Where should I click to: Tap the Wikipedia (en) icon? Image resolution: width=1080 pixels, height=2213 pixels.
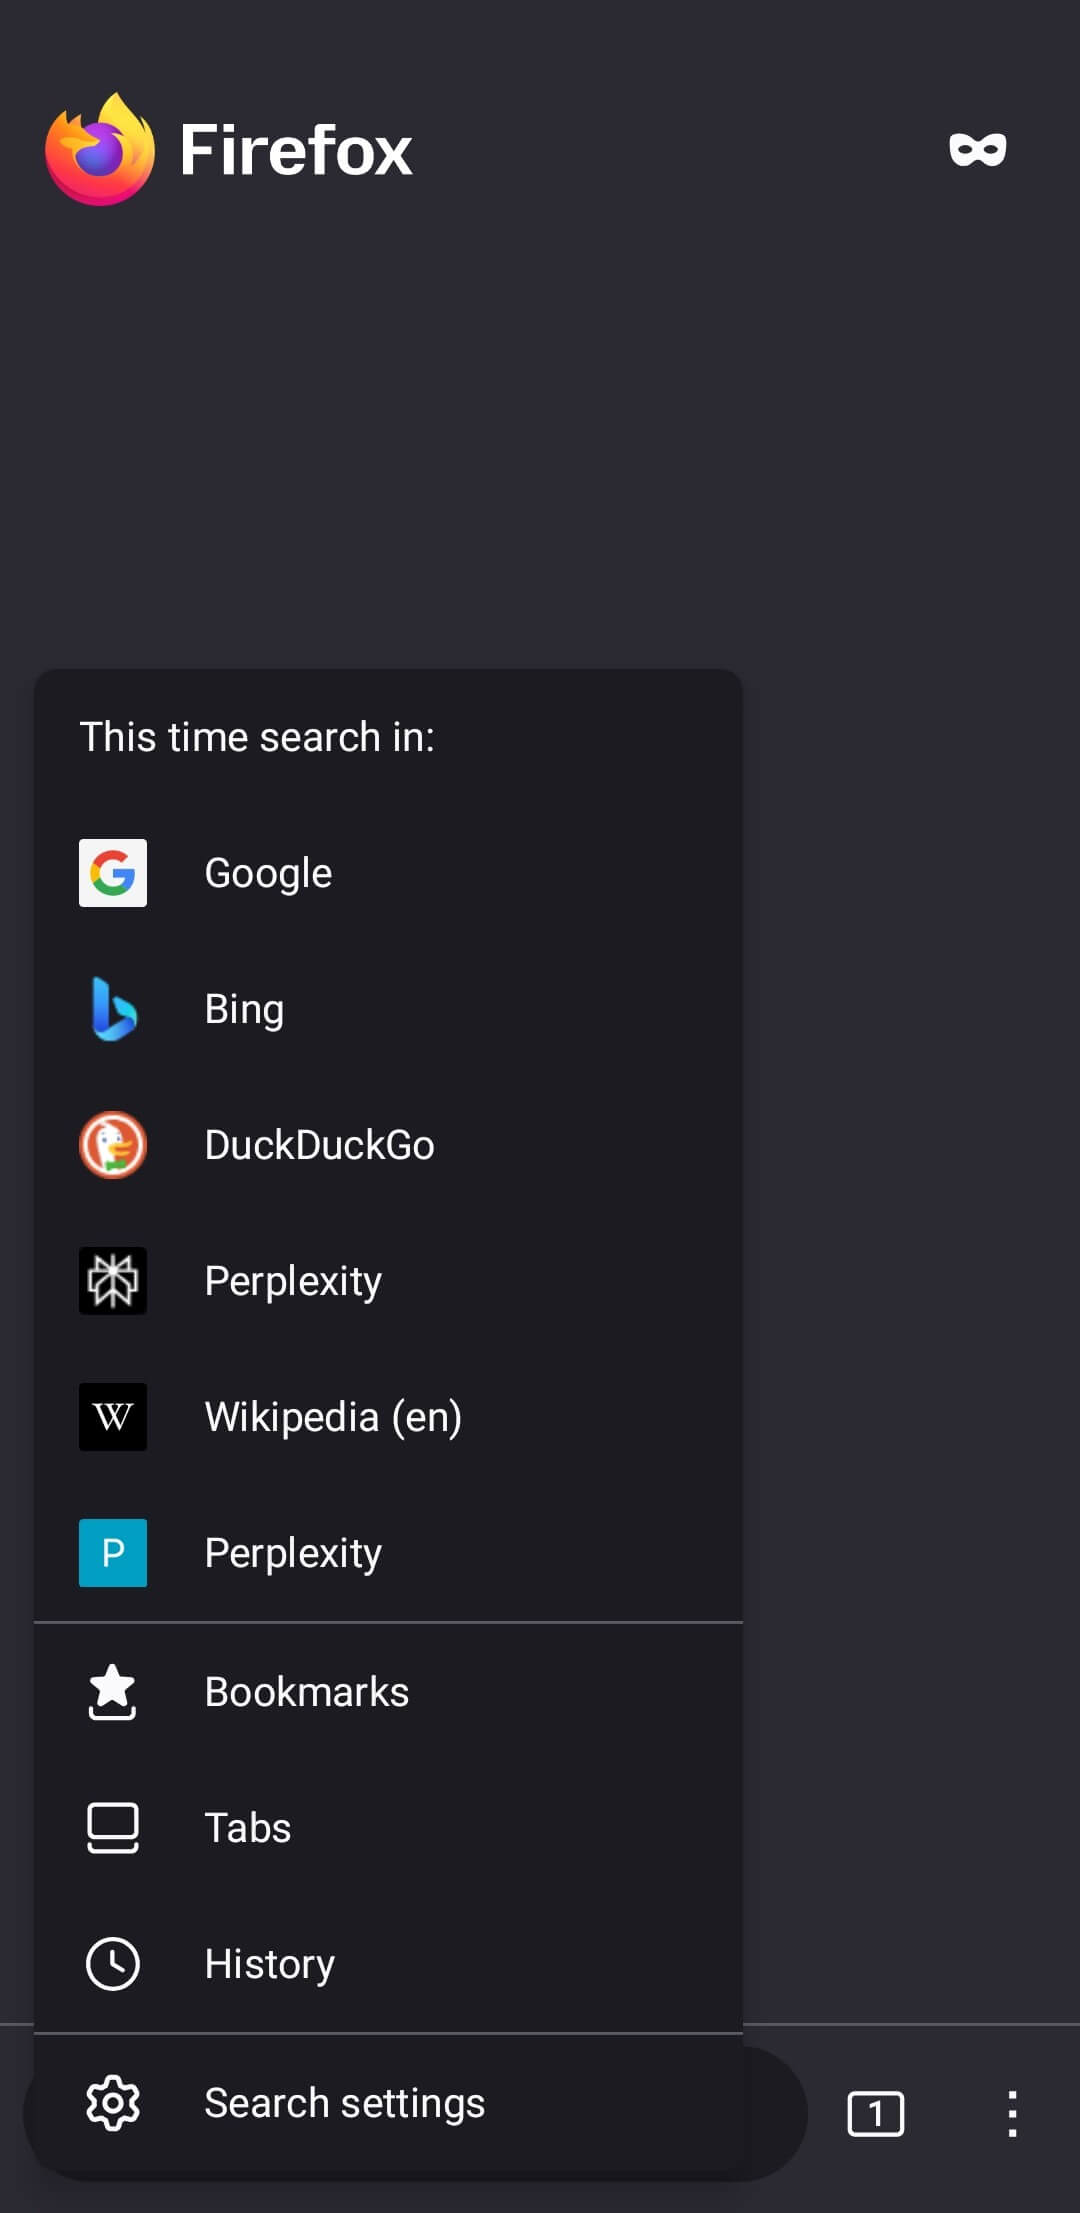(113, 1417)
